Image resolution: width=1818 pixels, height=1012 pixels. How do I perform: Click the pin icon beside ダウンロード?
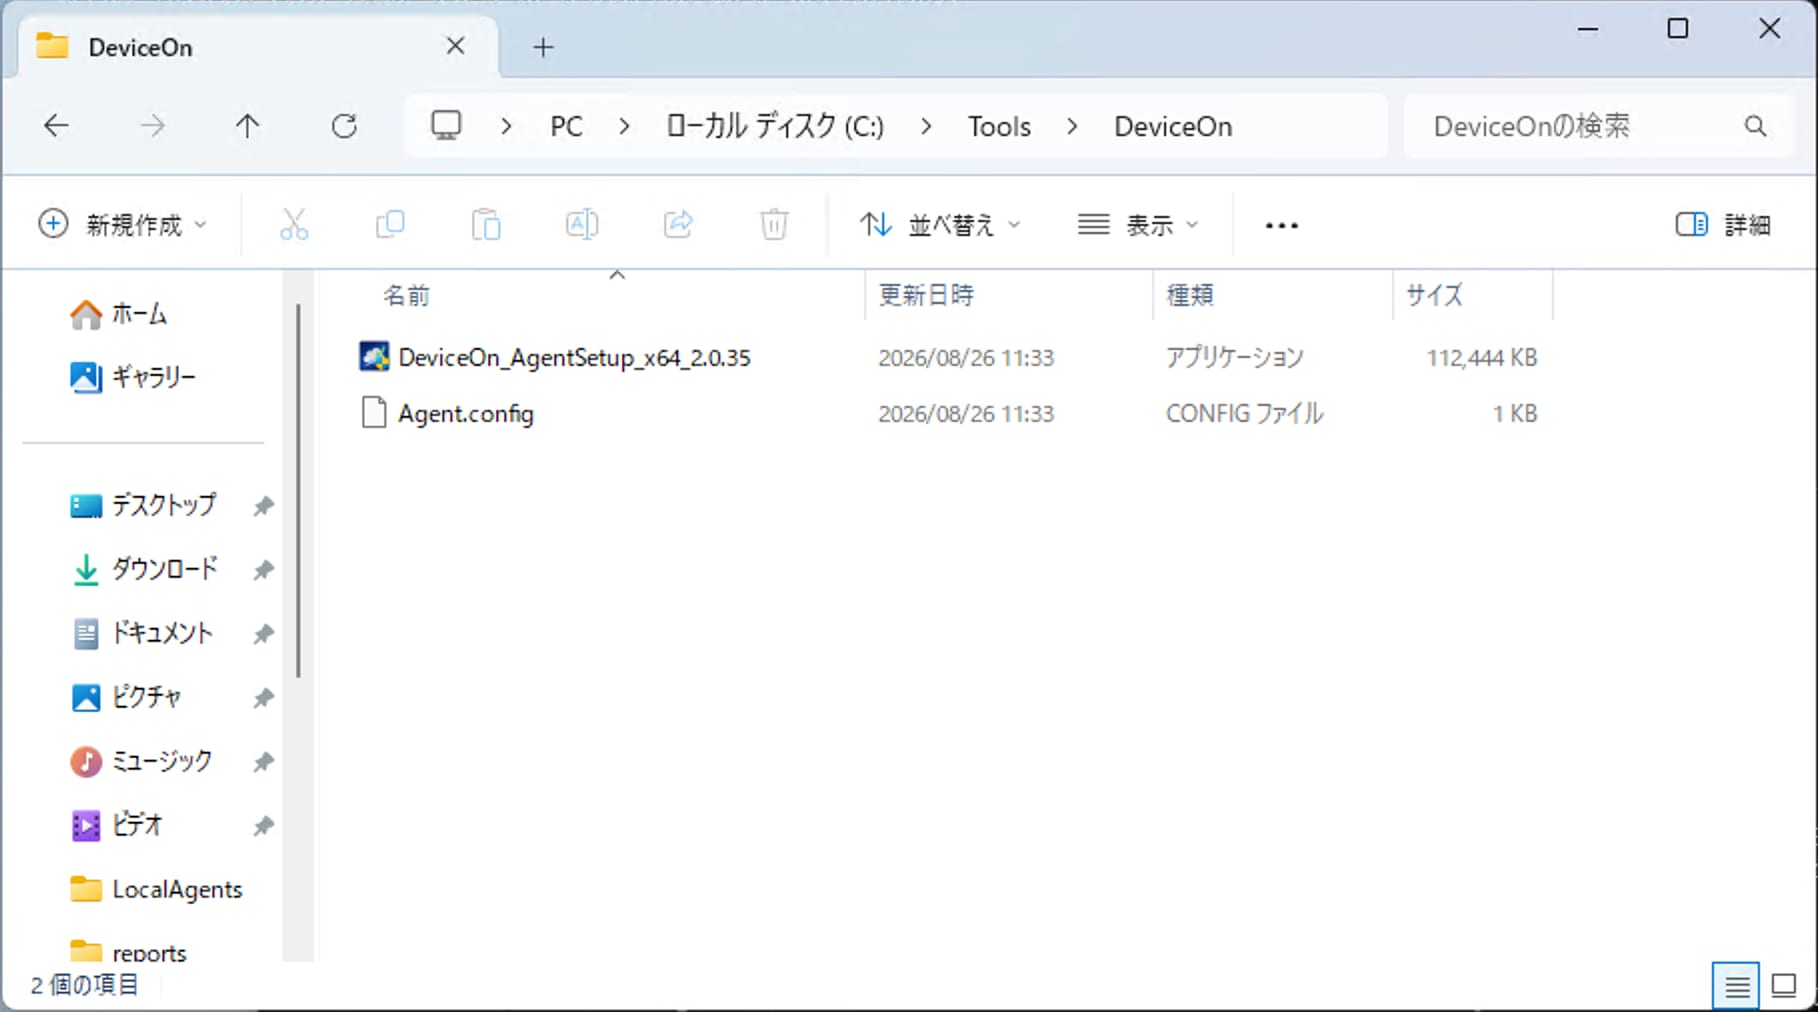[x=263, y=570]
